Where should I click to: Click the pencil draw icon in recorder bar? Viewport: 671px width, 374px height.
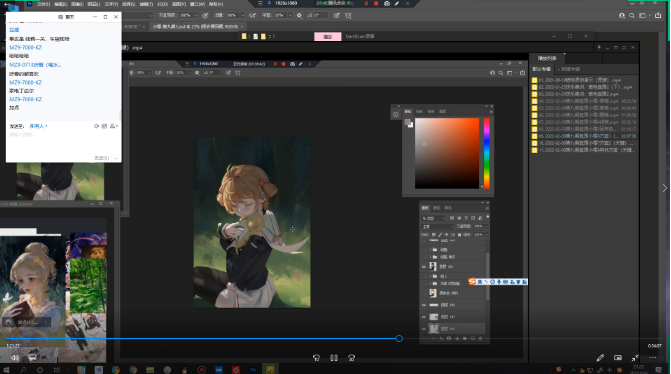point(397,3)
